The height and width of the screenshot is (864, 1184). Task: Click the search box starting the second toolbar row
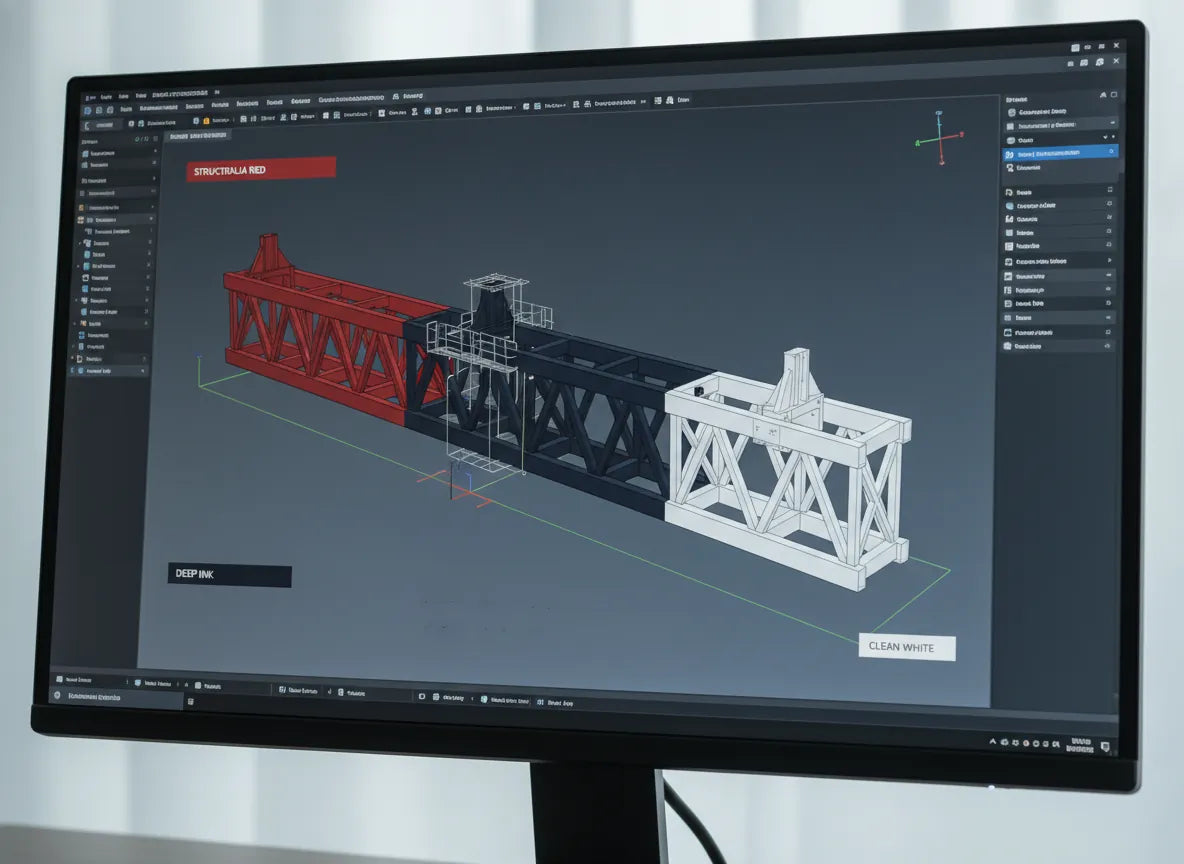coord(101,125)
